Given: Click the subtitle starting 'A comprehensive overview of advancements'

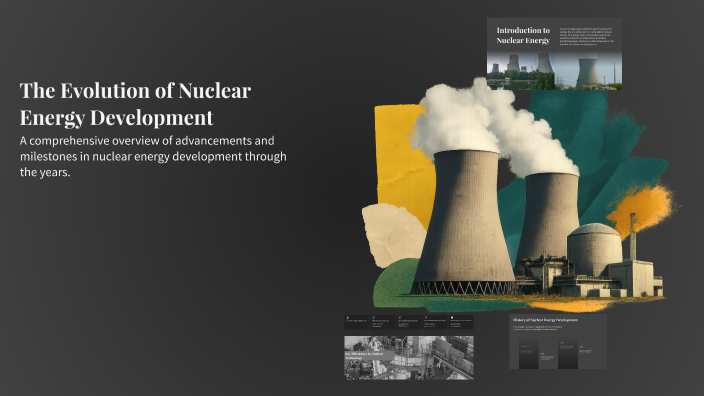Looking at the screenshot, I should pos(153,156).
